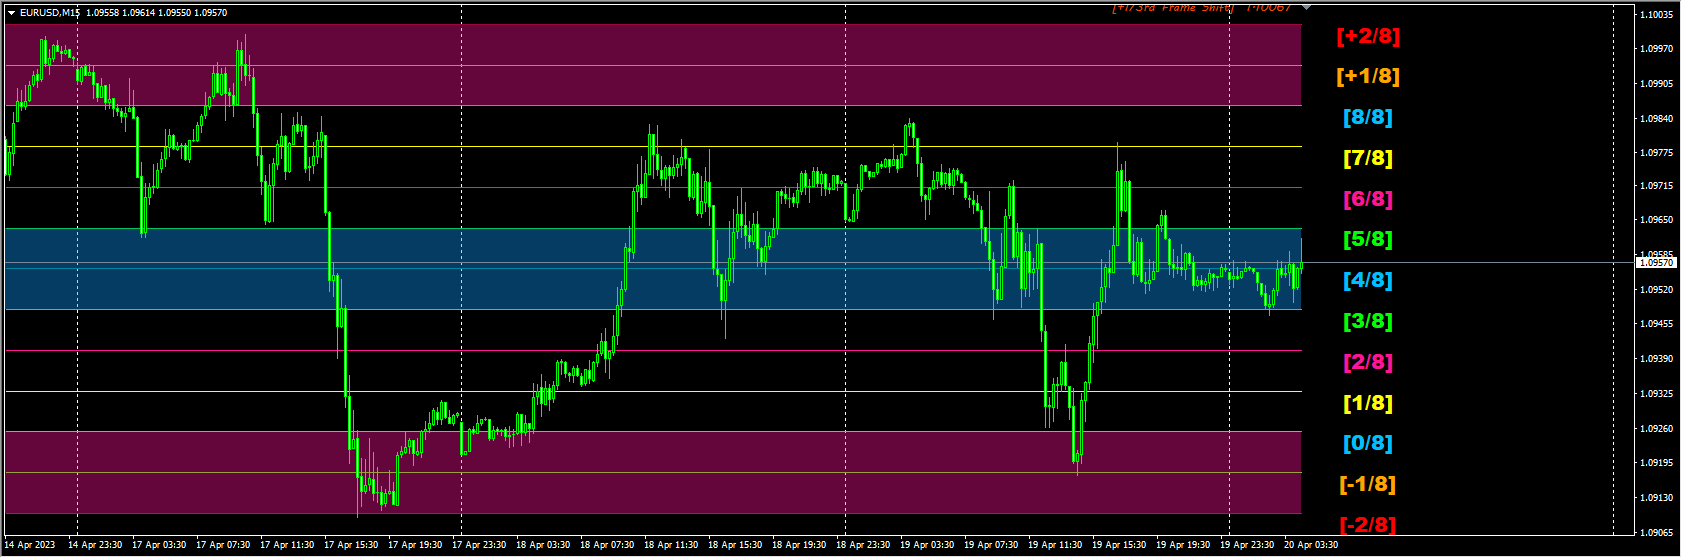1682x558 pixels.
Task: Click the 17 Apr 03:30 time axis label
Action: 159,546
